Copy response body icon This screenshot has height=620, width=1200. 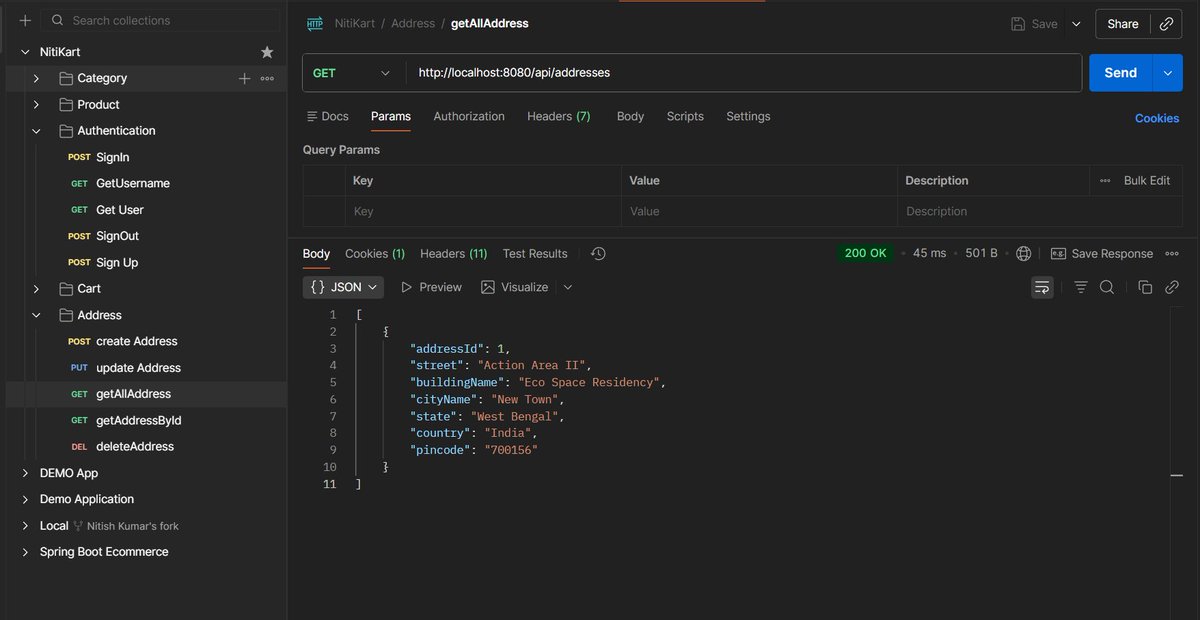click(x=1145, y=287)
